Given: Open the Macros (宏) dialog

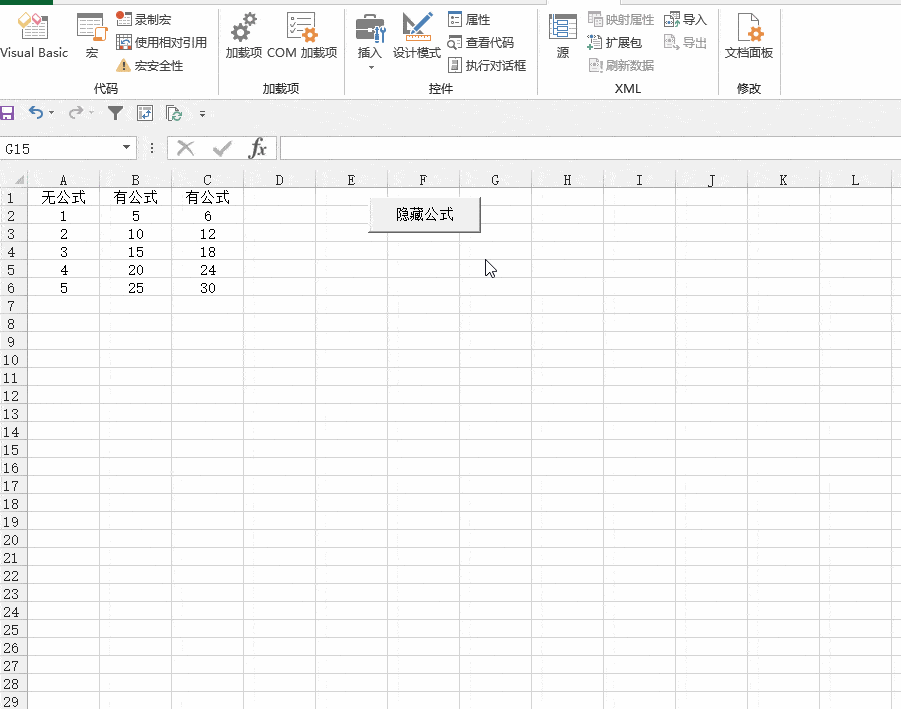Looking at the screenshot, I should [92, 36].
